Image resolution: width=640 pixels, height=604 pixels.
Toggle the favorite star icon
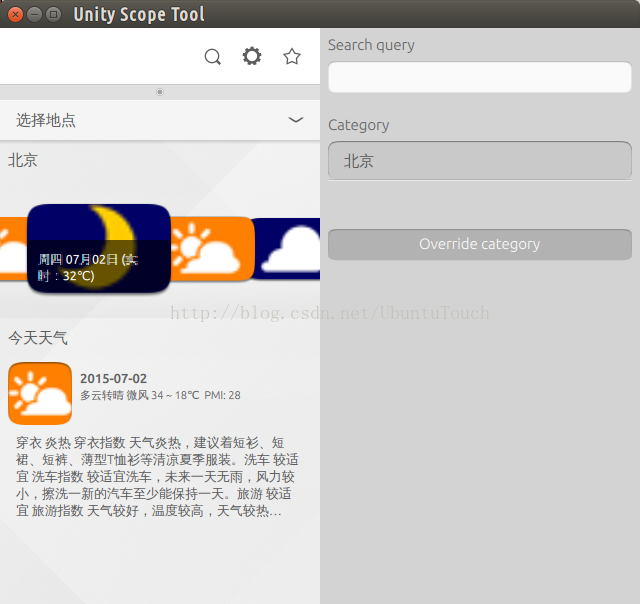click(292, 56)
